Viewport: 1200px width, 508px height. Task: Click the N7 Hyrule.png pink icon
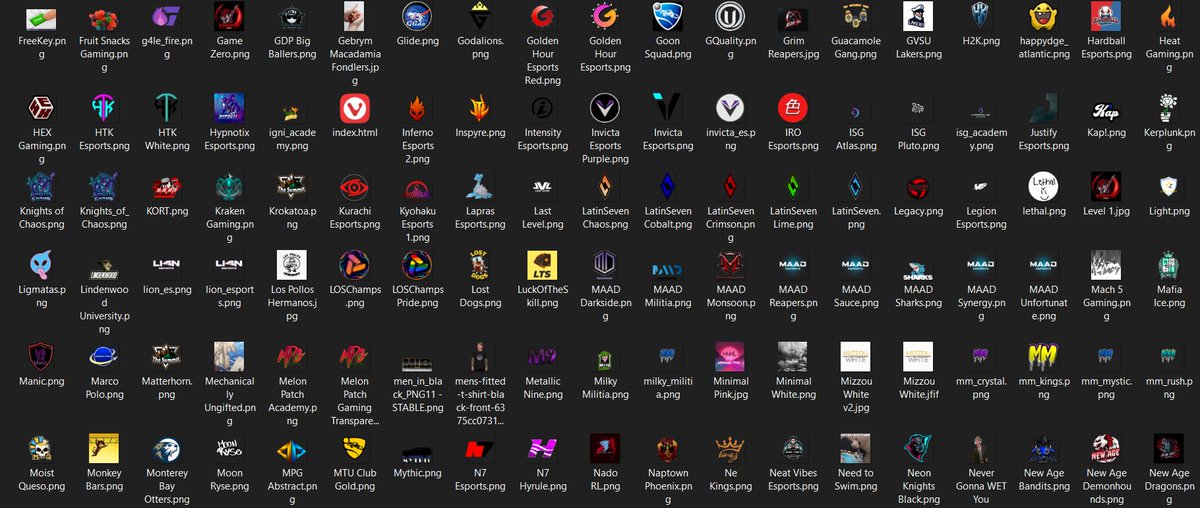[542, 448]
